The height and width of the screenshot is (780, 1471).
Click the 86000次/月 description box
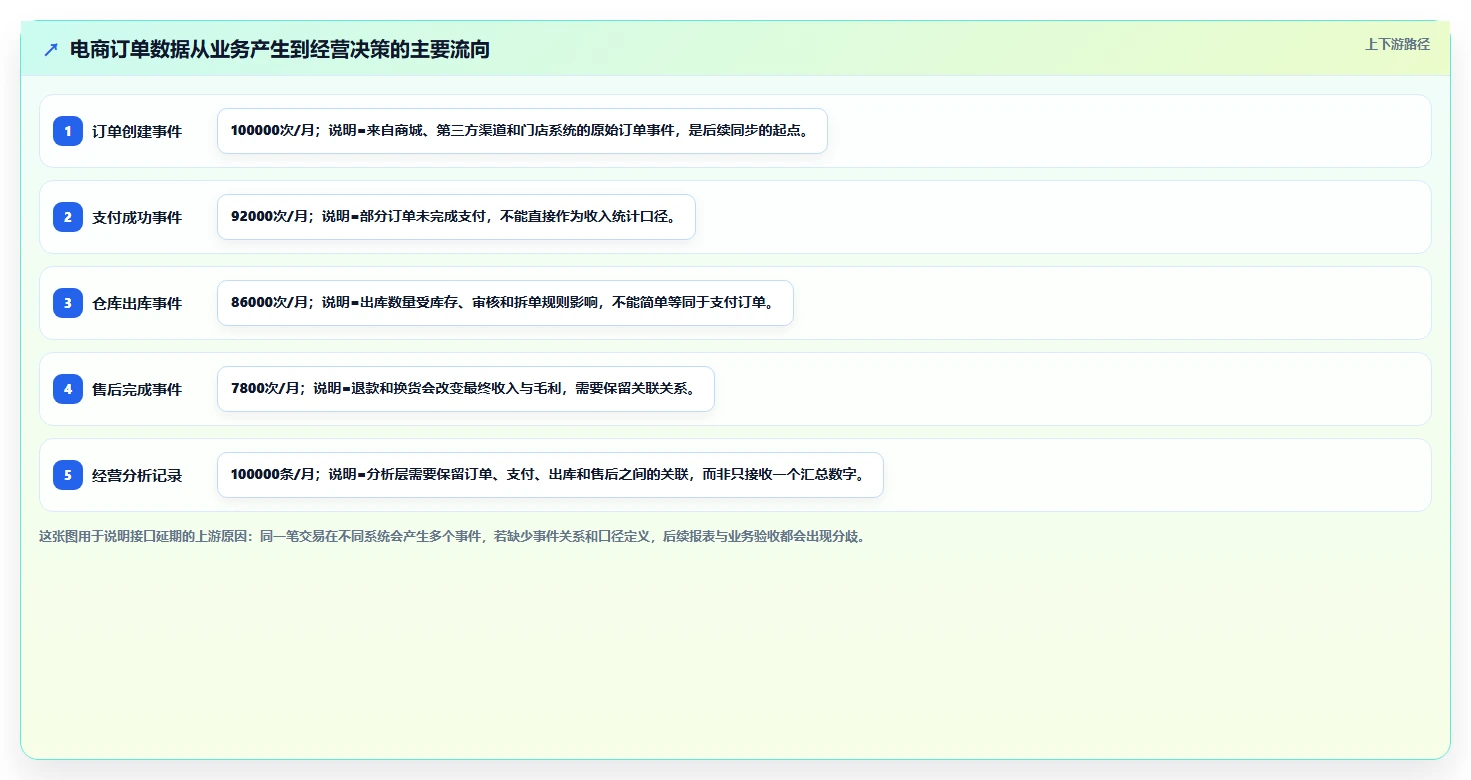pyautogui.click(x=505, y=303)
